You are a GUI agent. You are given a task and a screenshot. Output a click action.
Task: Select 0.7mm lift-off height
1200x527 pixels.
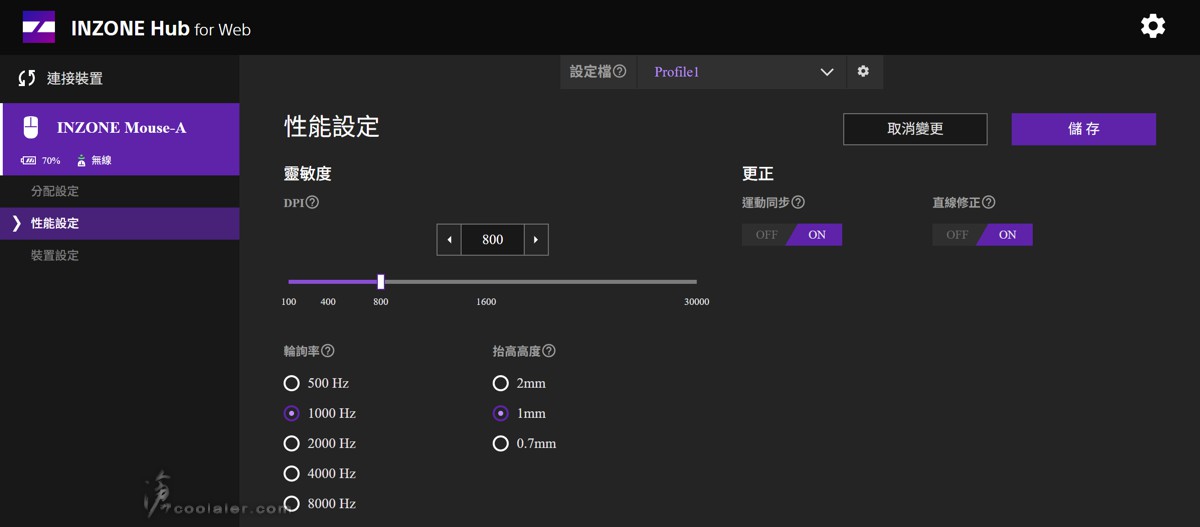click(x=501, y=443)
